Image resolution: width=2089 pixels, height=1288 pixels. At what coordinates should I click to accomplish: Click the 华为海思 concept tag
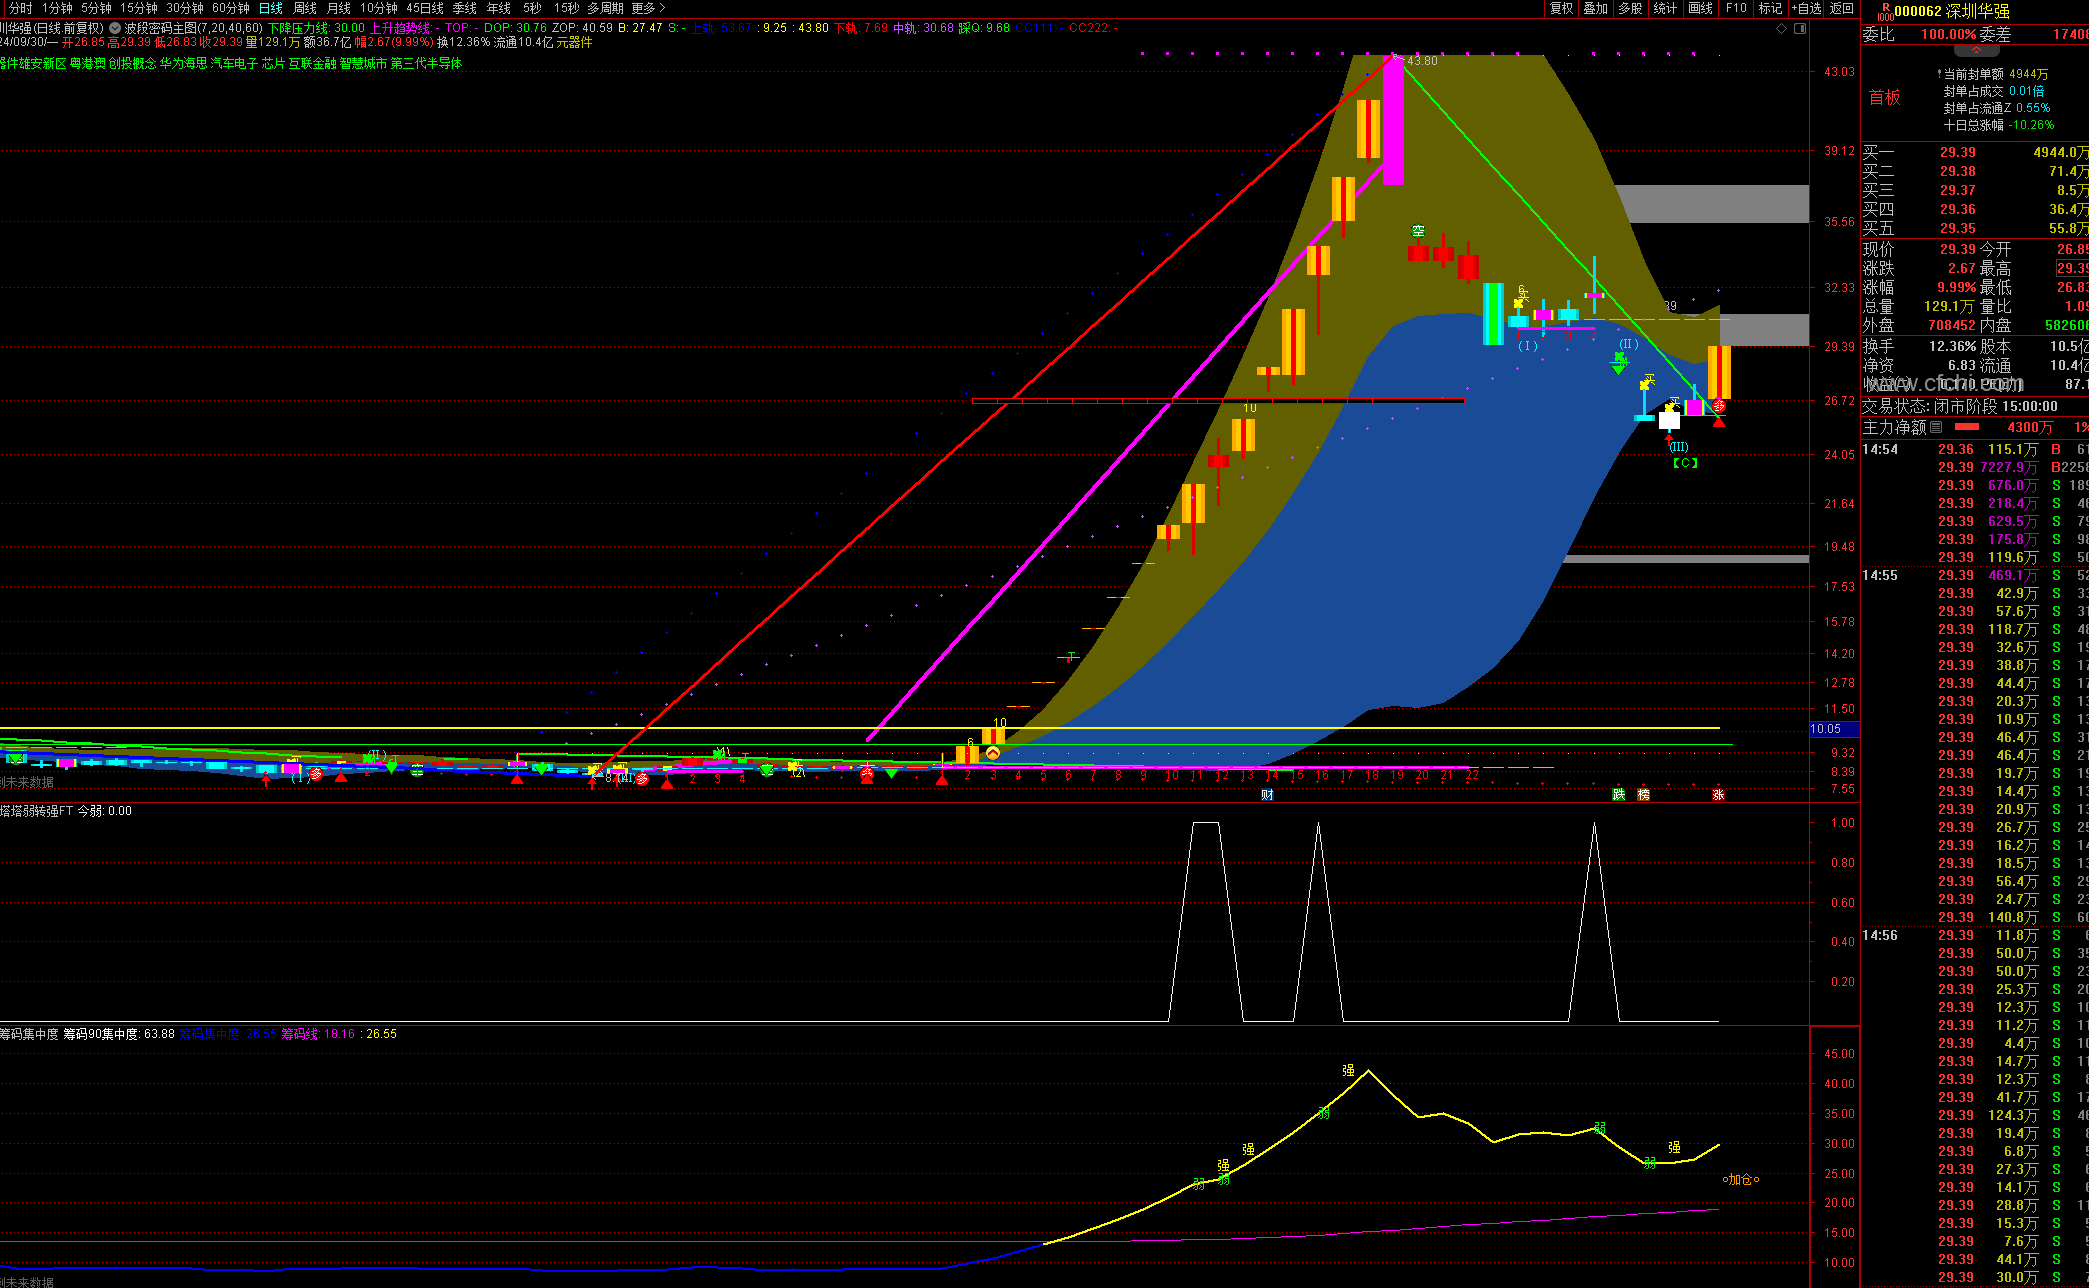coord(184,63)
